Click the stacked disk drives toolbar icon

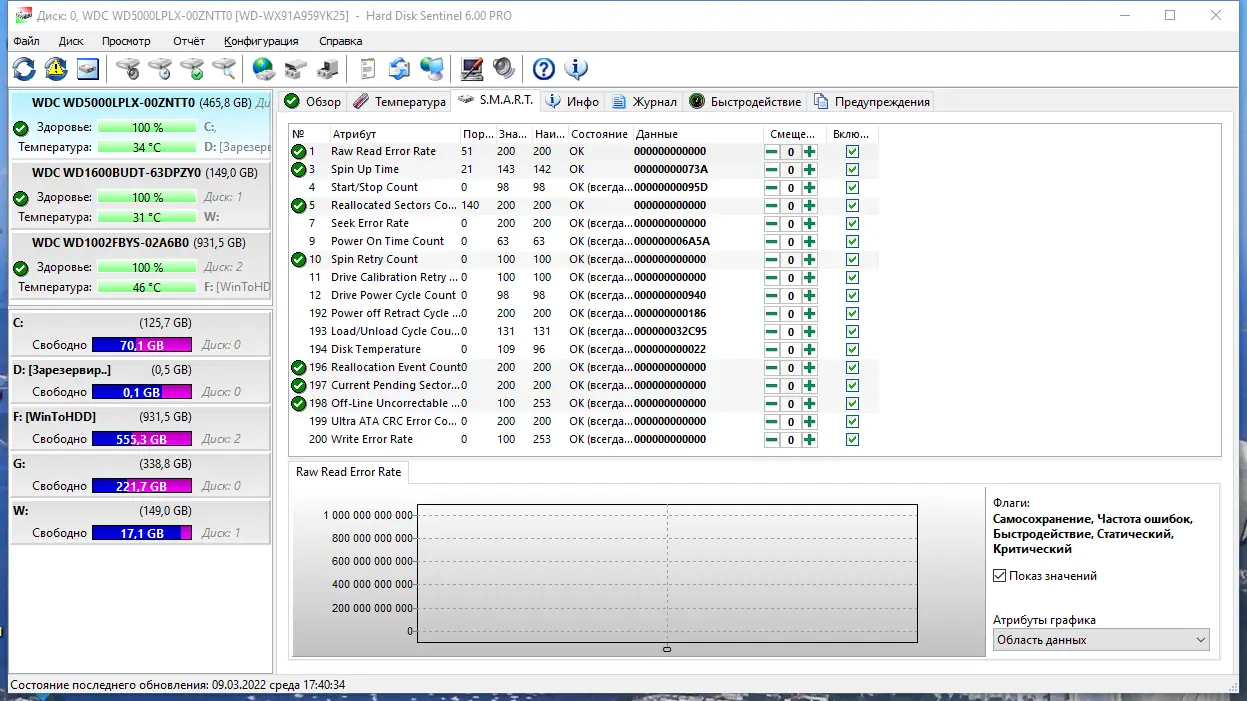point(295,69)
